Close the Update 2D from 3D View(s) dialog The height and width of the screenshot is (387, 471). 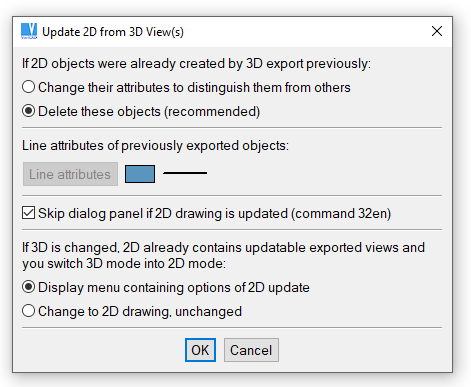[437, 31]
